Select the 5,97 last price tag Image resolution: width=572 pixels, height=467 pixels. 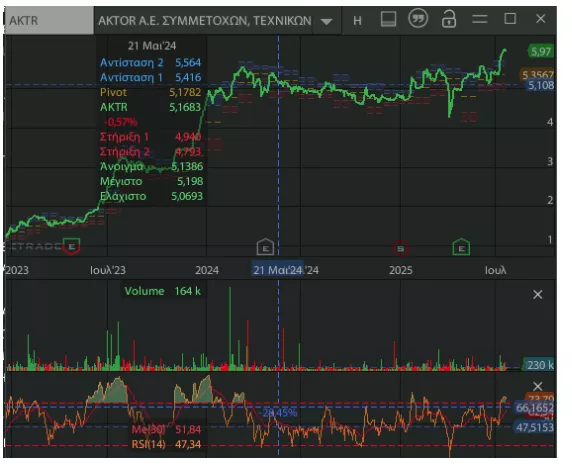click(541, 51)
